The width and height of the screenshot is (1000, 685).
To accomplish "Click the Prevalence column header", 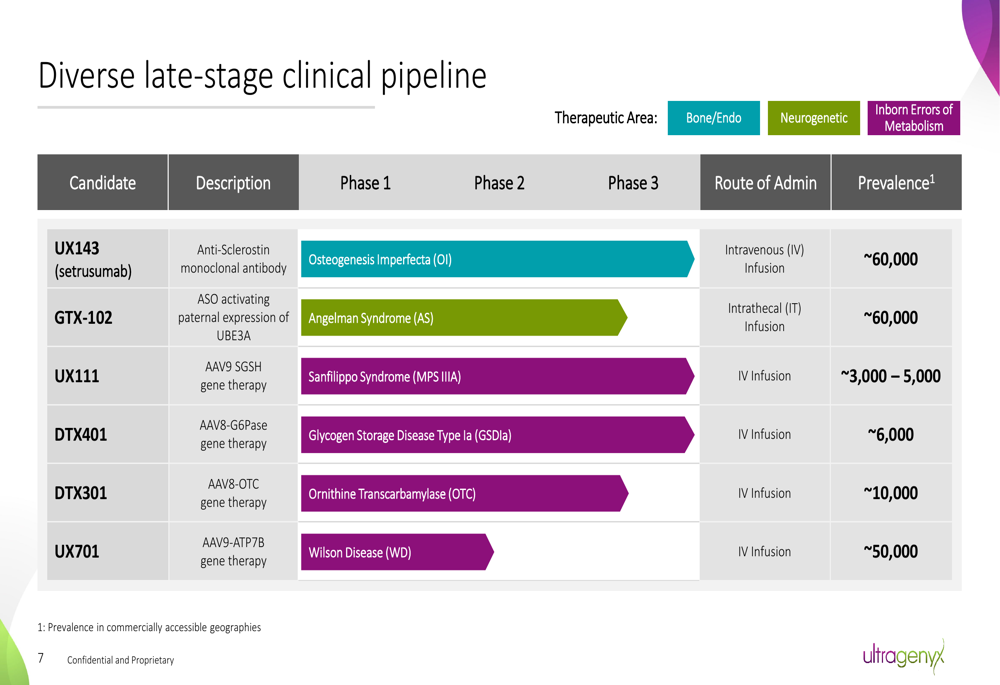I will point(896,182).
